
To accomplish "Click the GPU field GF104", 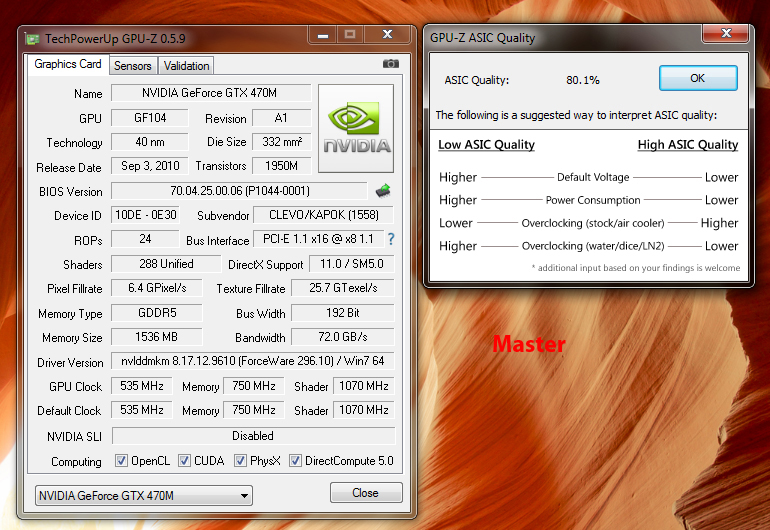I will click(150, 118).
